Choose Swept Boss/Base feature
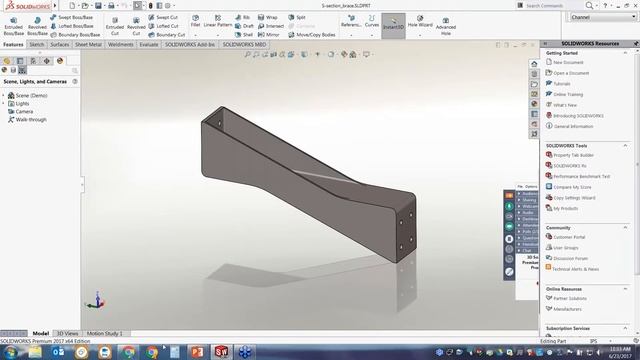Viewport: 640px width, 360px height. pos(71,18)
